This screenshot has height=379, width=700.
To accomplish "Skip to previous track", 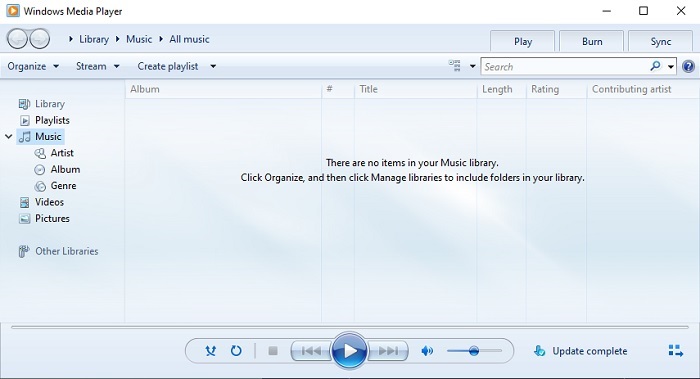I will [x=311, y=351].
